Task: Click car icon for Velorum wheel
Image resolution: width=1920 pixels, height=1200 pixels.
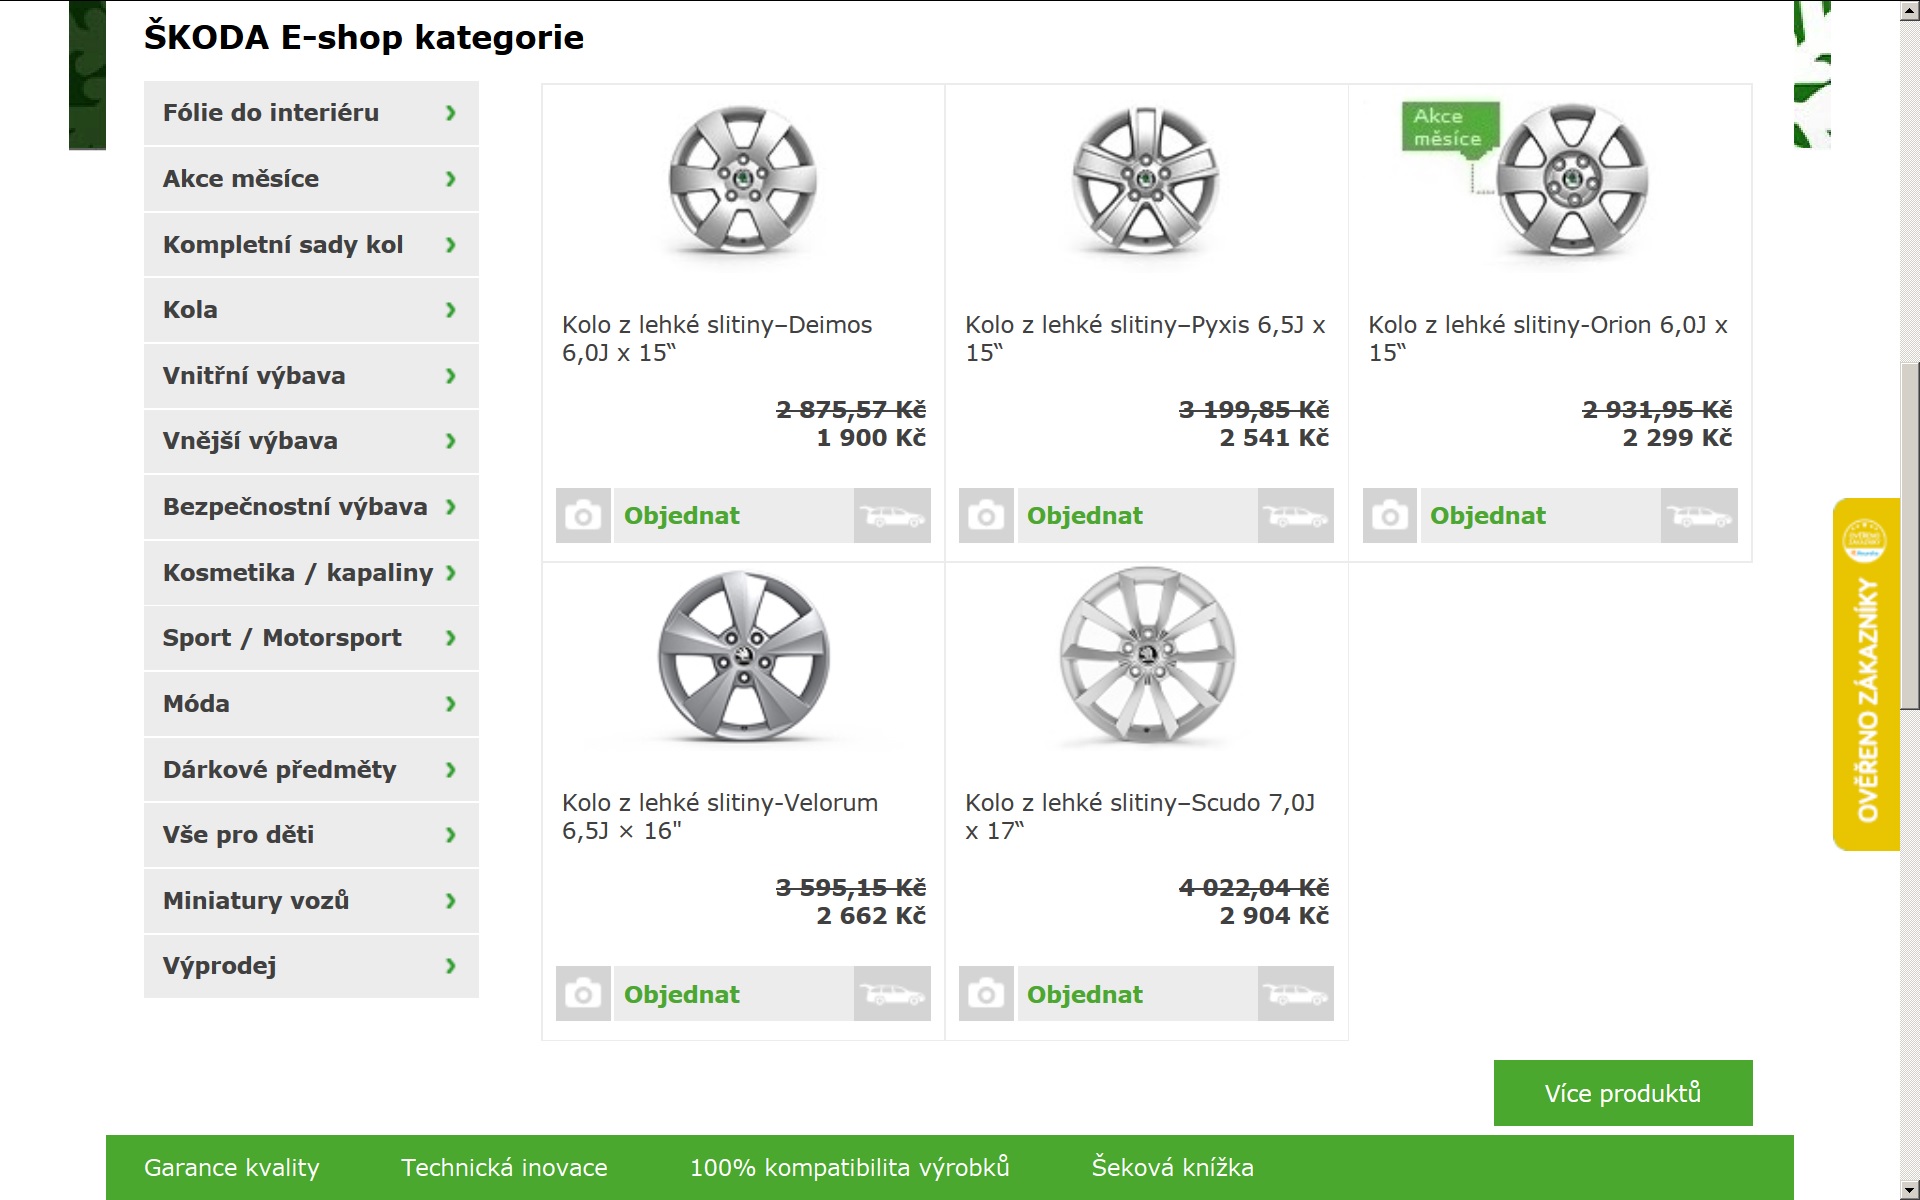Action: pos(892,994)
